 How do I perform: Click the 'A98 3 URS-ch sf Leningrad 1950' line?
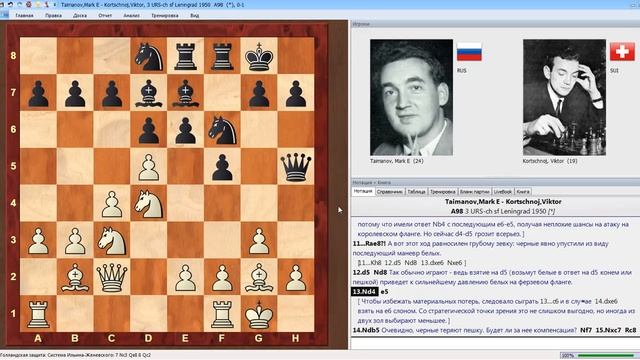click(x=503, y=211)
